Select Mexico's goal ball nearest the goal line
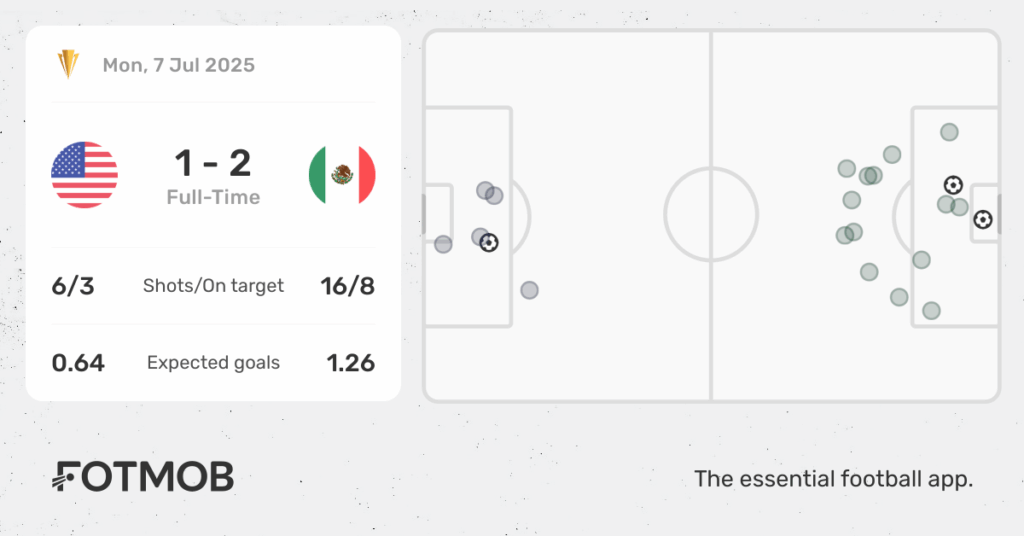Image resolution: width=1024 pixels, height=536 pixels. point(983,219)
